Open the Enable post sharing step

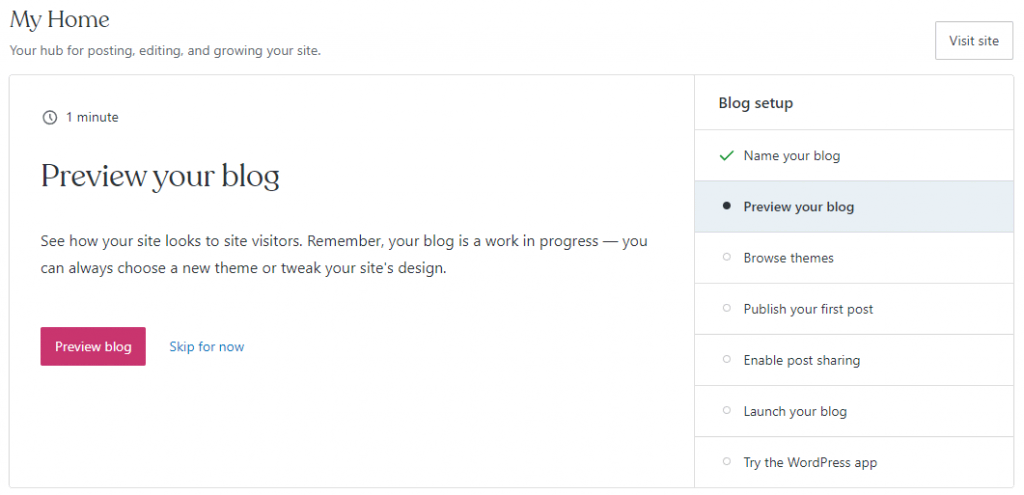tap(802, 360)
